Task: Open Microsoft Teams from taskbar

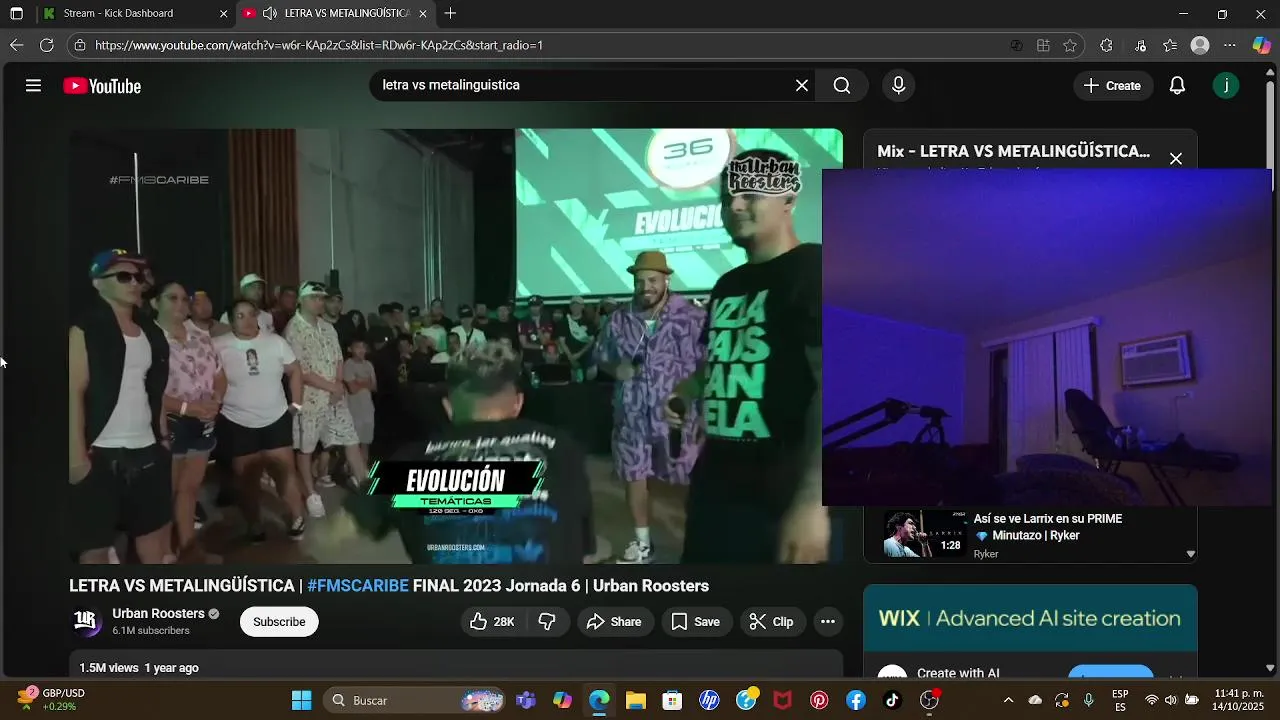Action: (x=526, y=700)
